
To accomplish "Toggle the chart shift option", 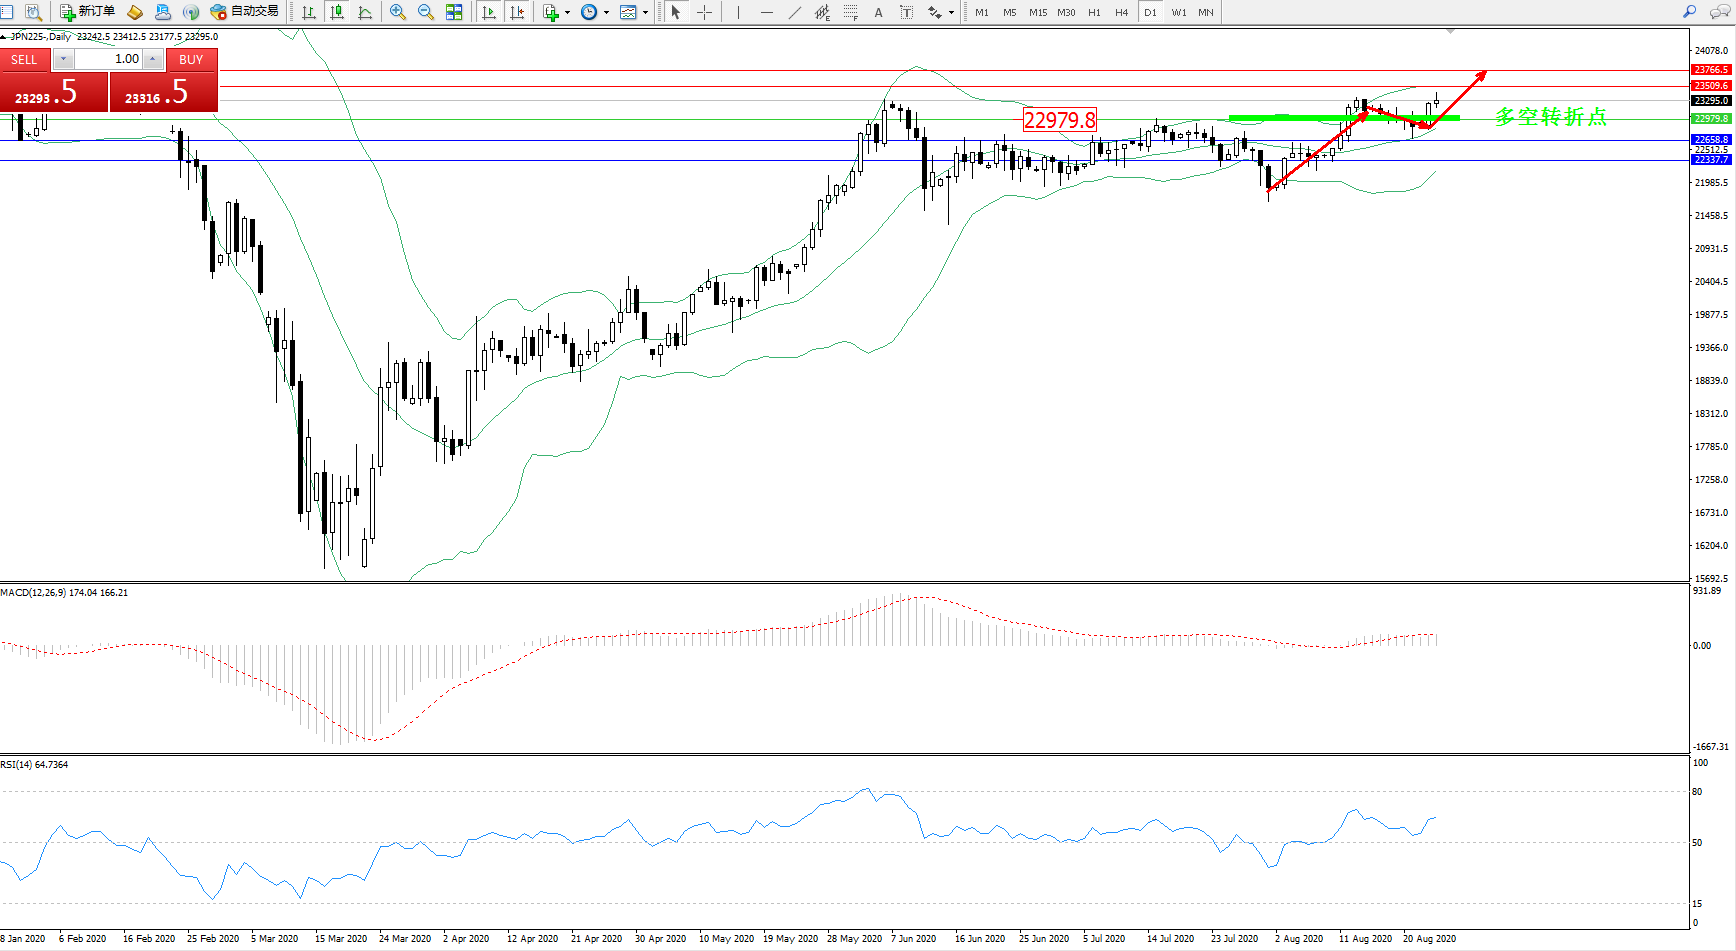I will [517, 12].
